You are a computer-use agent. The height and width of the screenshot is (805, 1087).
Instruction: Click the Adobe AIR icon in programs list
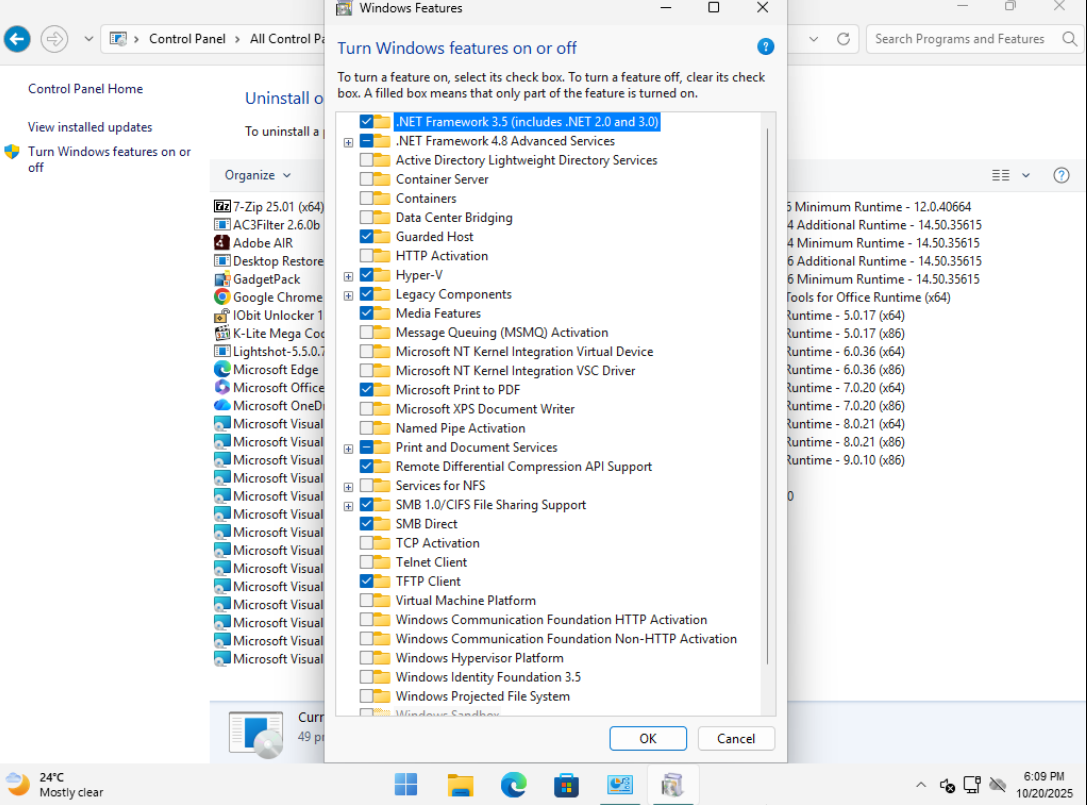222,243
